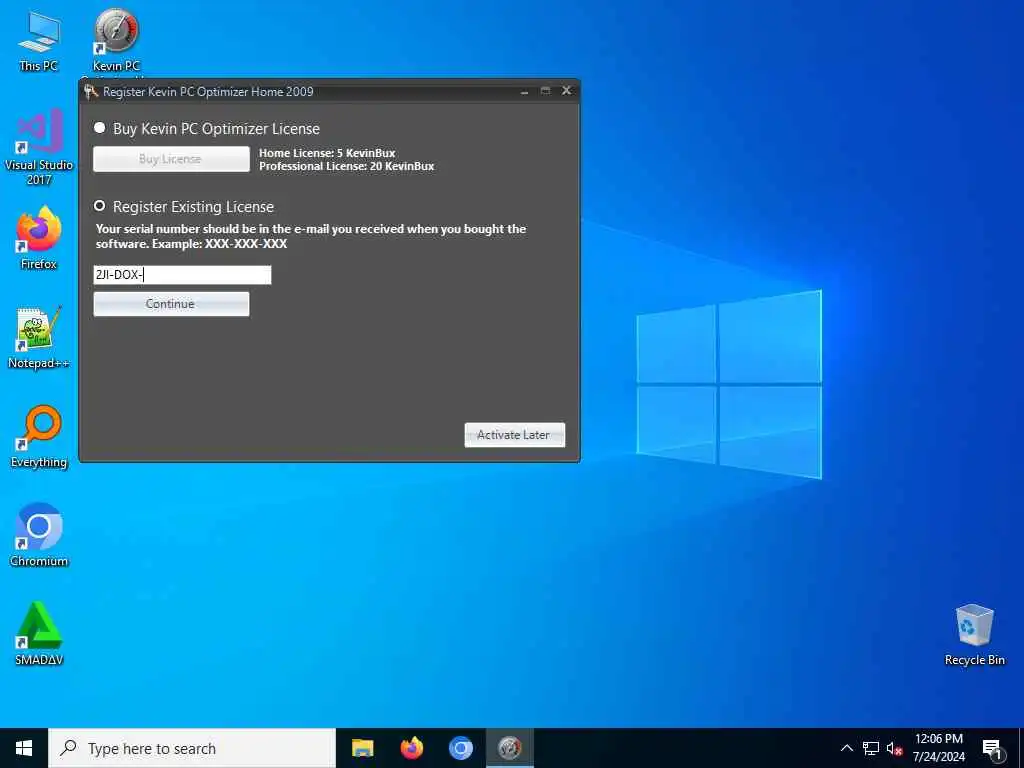Select Register Existing License radio button

click(99, 206)
